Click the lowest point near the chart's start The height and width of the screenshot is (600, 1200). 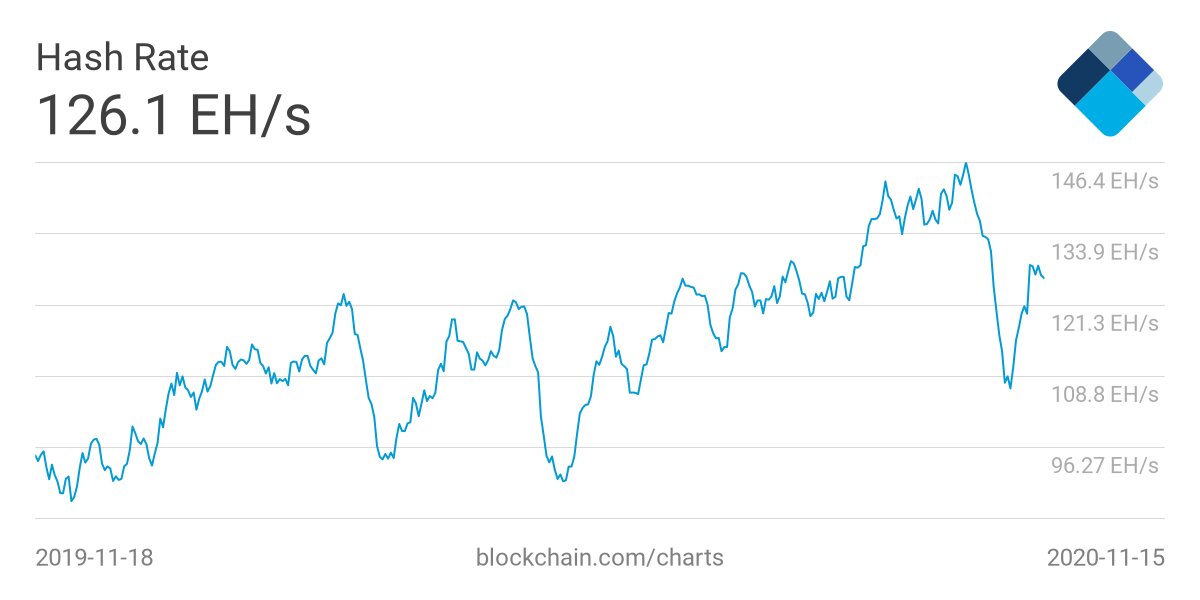click(71, 500)
